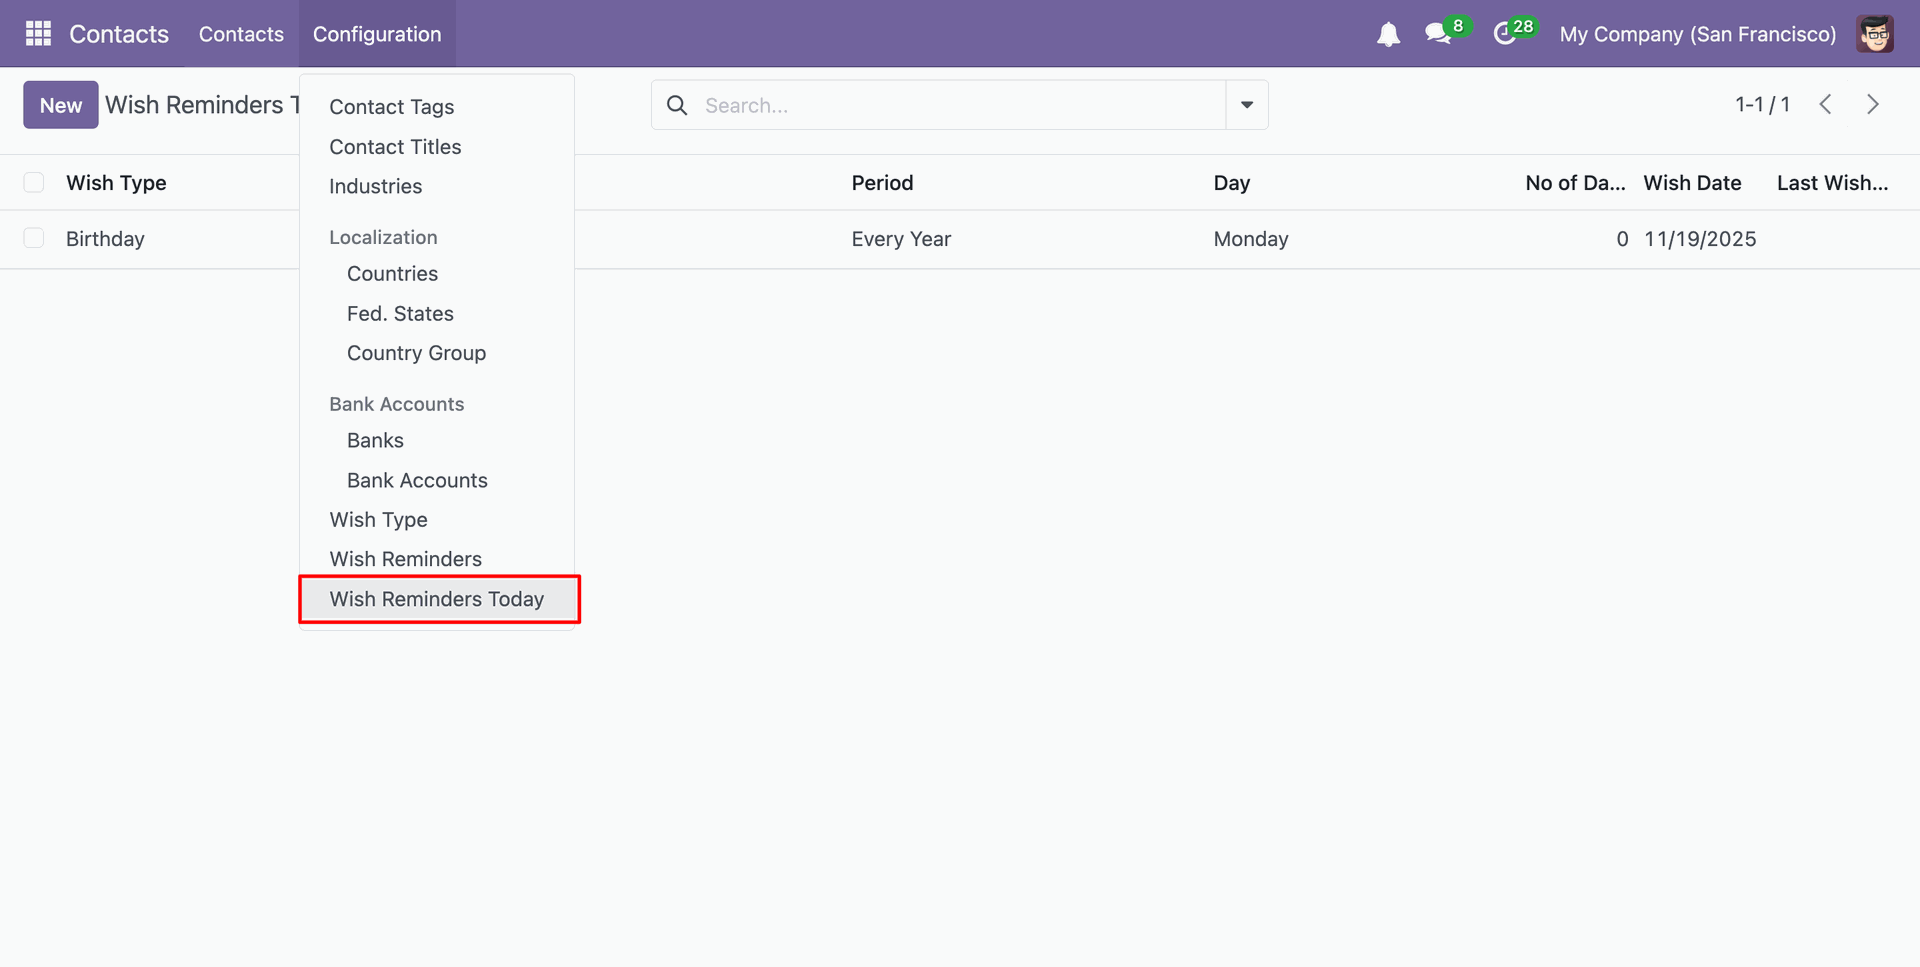Viewport: 1920px width, 967px height.
Task: Click into the Search input field
Action: 958,105
